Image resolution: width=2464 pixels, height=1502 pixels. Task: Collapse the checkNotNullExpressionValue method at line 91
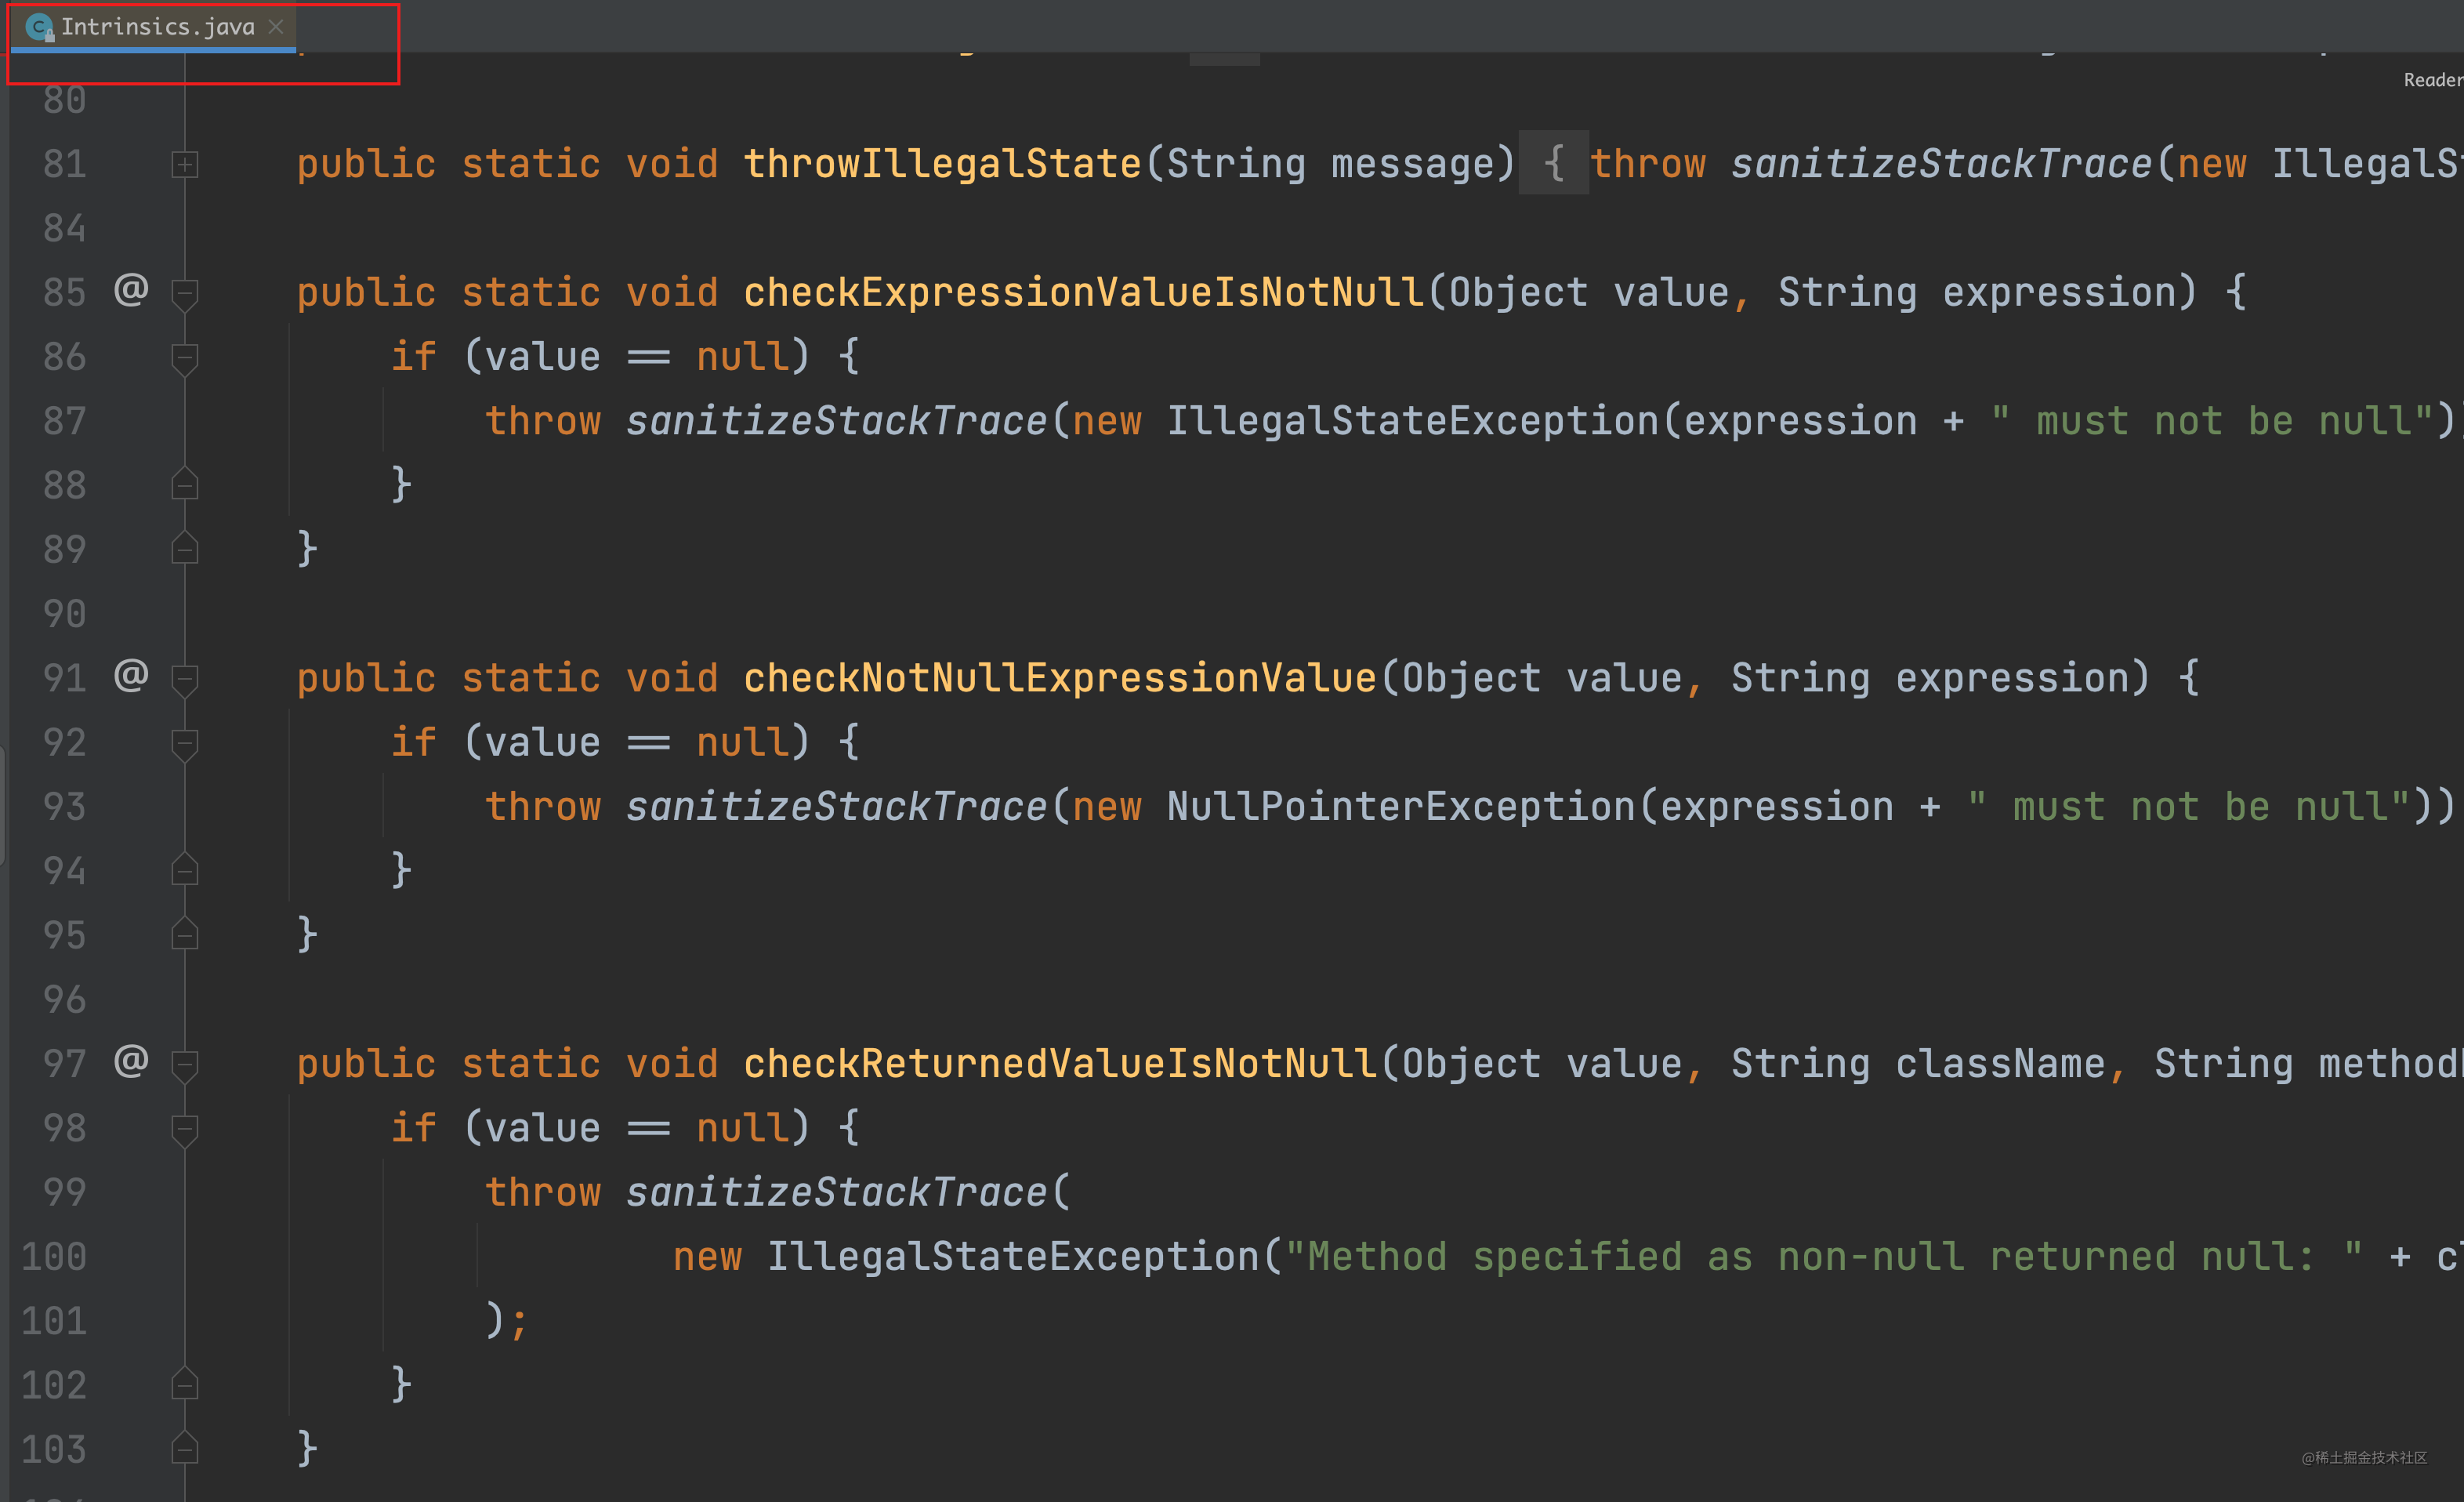coord(184,680)
